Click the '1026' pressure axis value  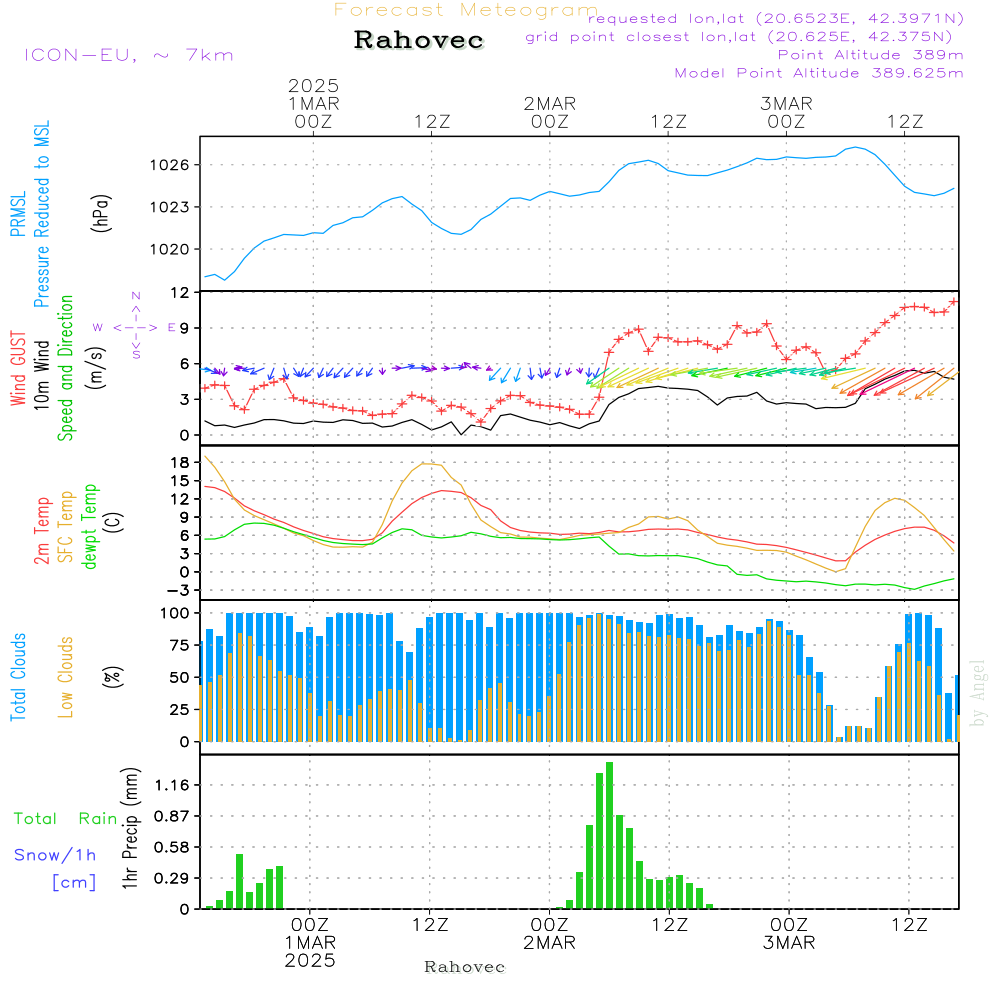click(169, 166)
